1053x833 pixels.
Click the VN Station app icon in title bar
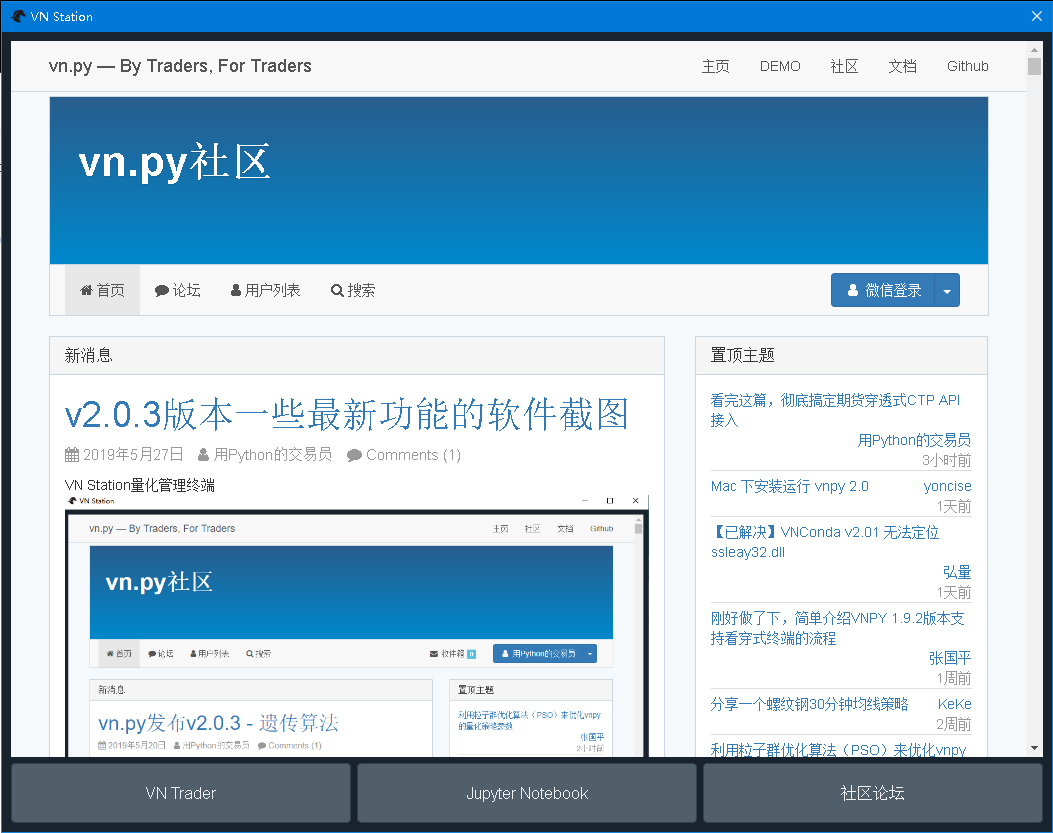coord(18,16)
